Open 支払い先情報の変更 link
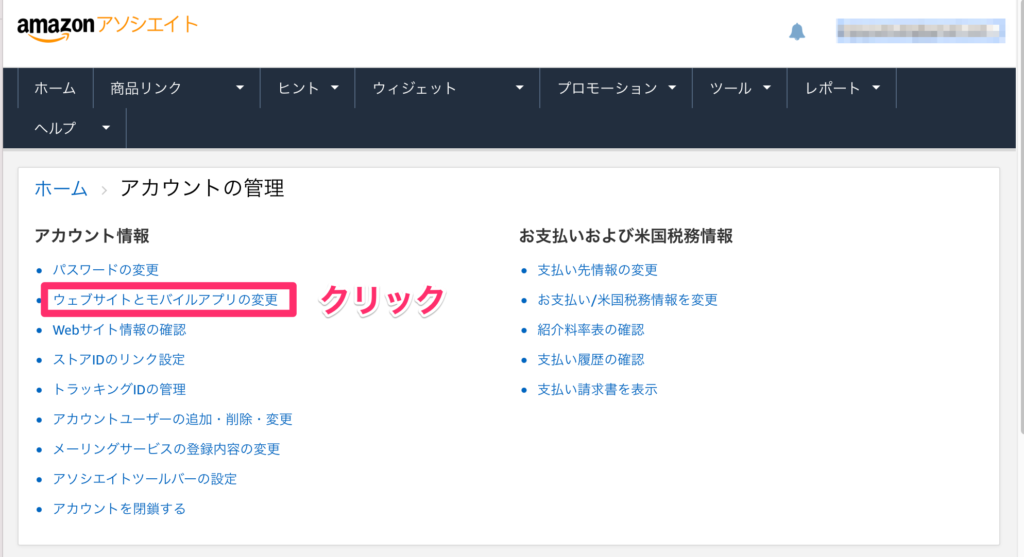The image size is (1024, 557). coord(597,270)
